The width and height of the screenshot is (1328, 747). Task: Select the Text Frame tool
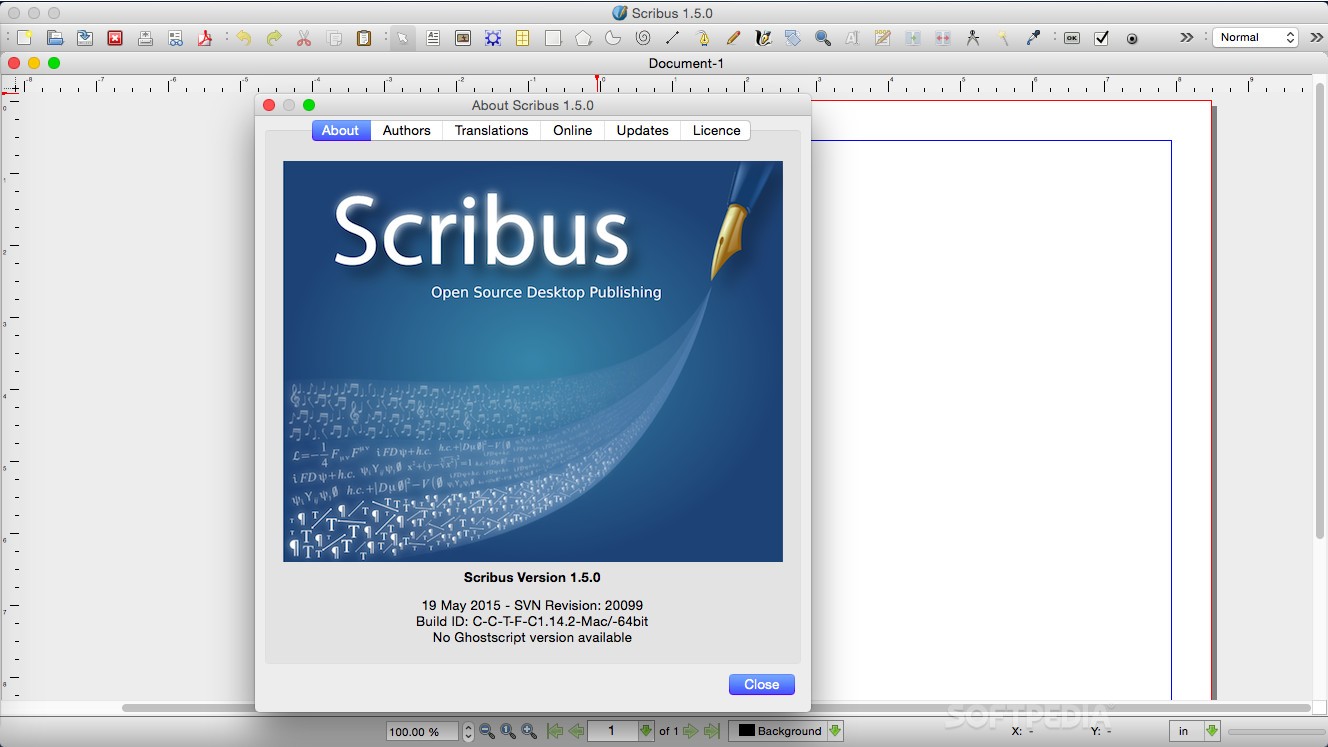point(433,38)
